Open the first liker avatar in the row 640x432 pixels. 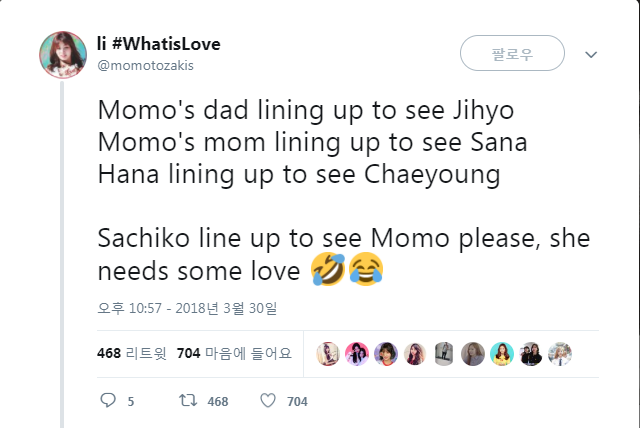[x=327, y=353]
